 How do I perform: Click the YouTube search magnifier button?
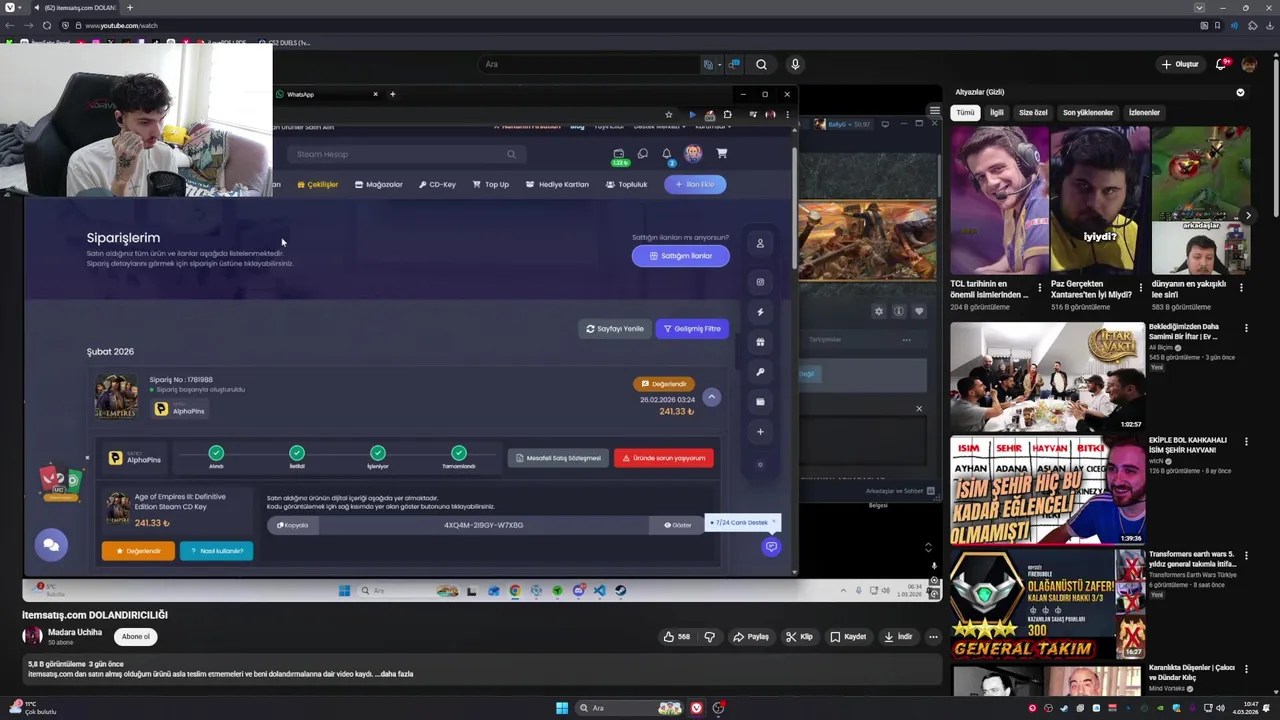[761, 64]
